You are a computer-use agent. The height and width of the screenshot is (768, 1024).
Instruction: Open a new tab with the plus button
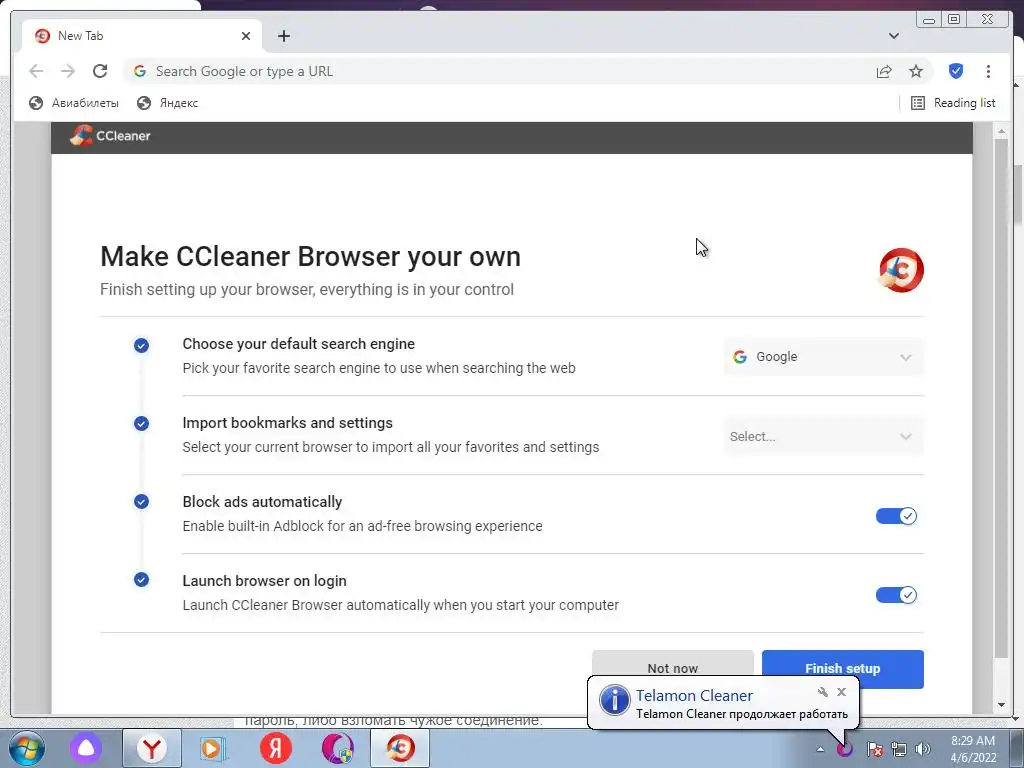pyautogui.click(x=283, y=36)
